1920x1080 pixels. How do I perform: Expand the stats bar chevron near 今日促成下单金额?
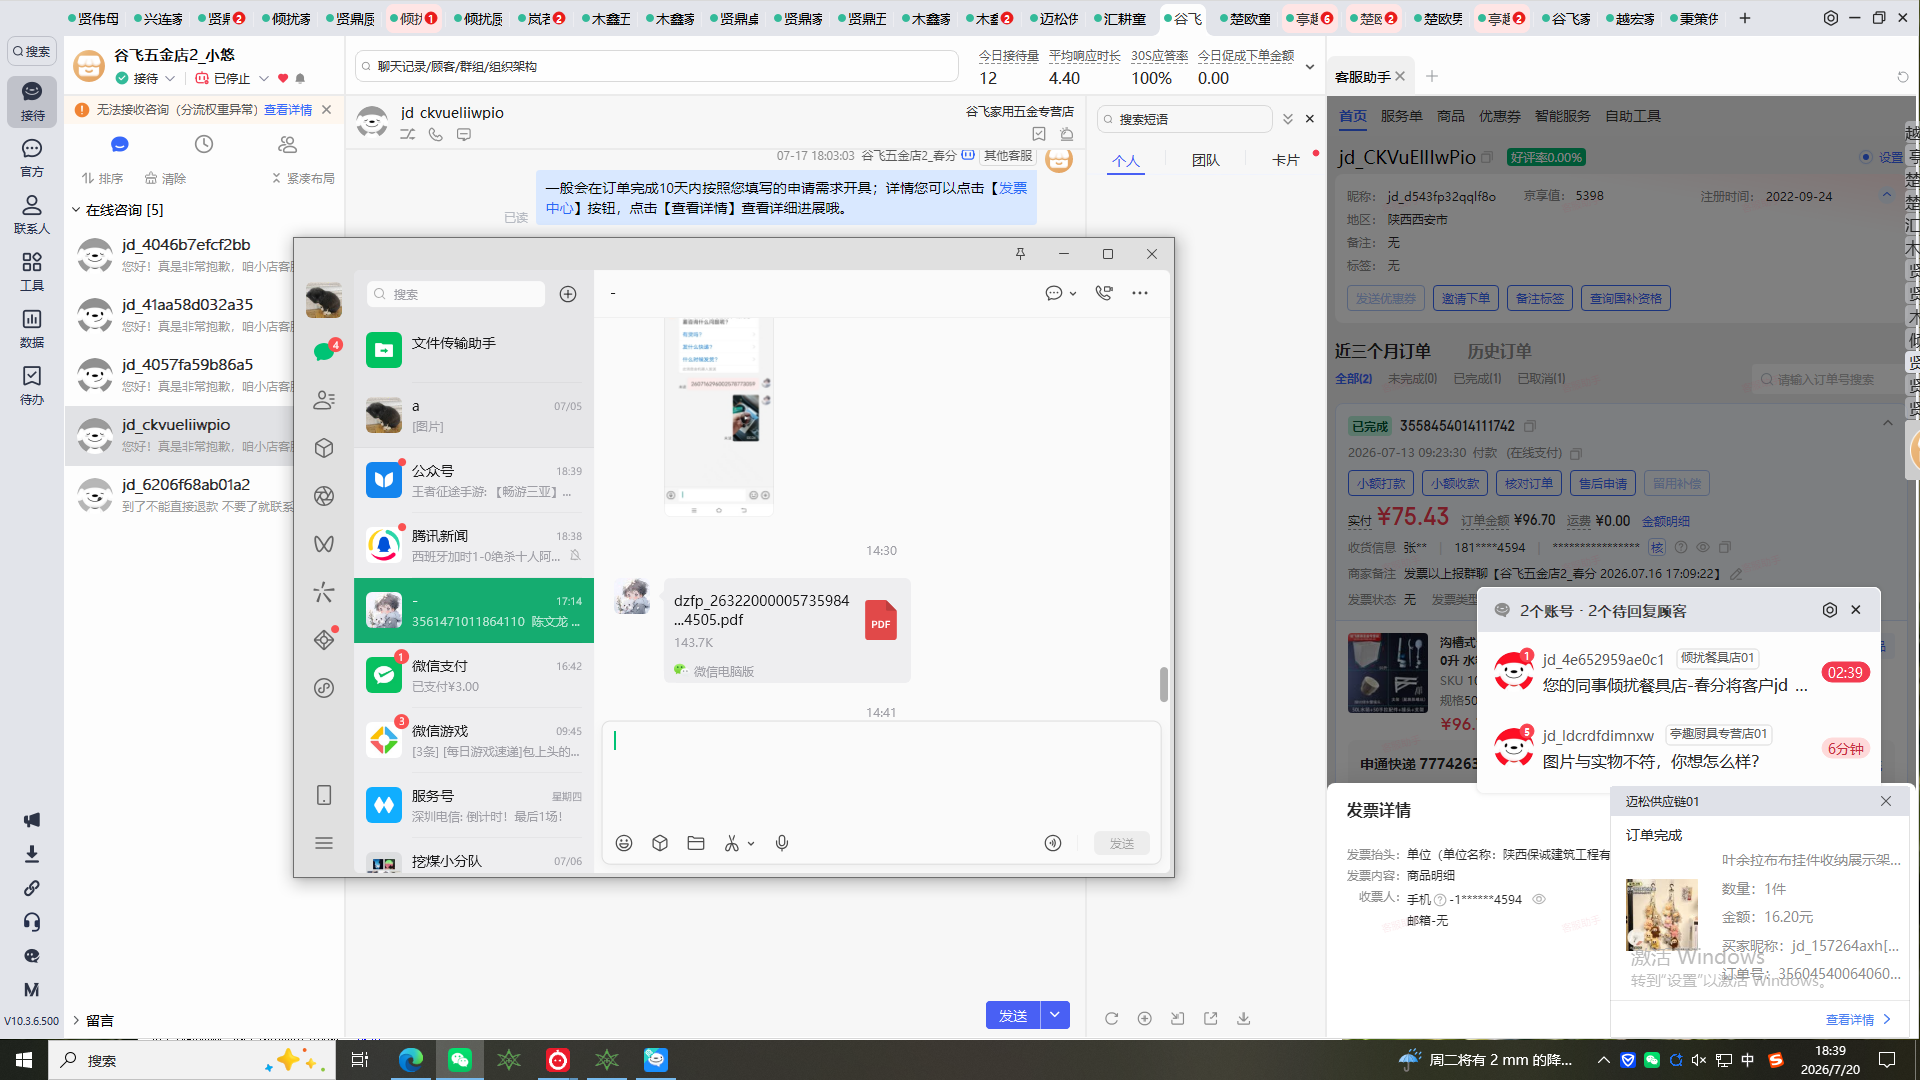[x=1310, y=67]
